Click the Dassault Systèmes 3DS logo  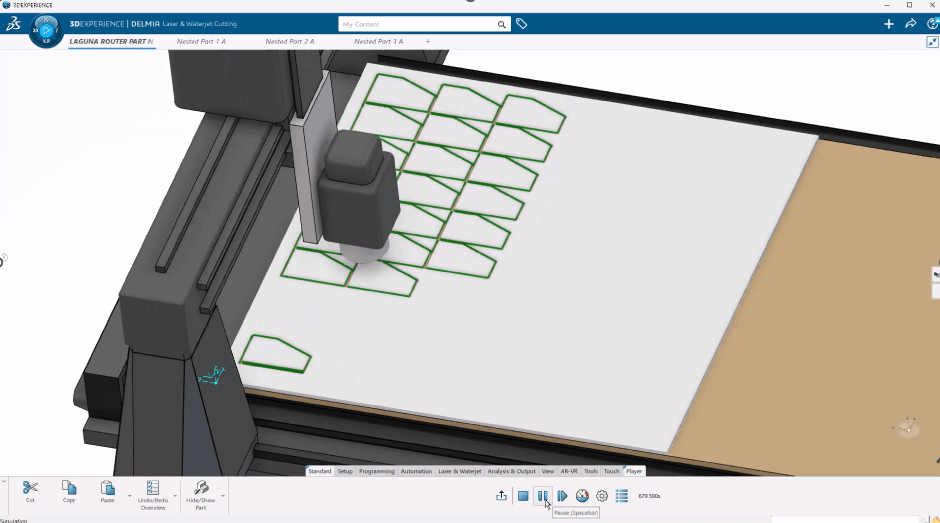13,24
